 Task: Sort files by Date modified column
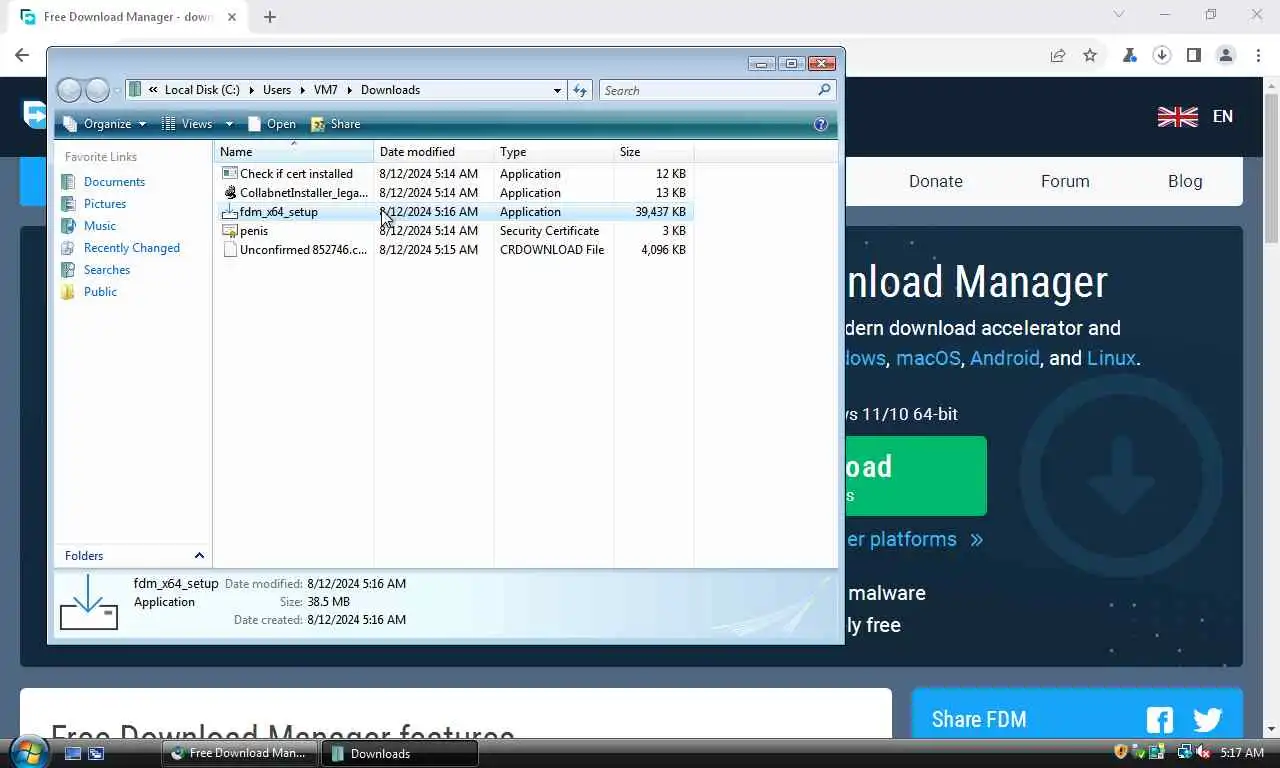tap(434, 152)
